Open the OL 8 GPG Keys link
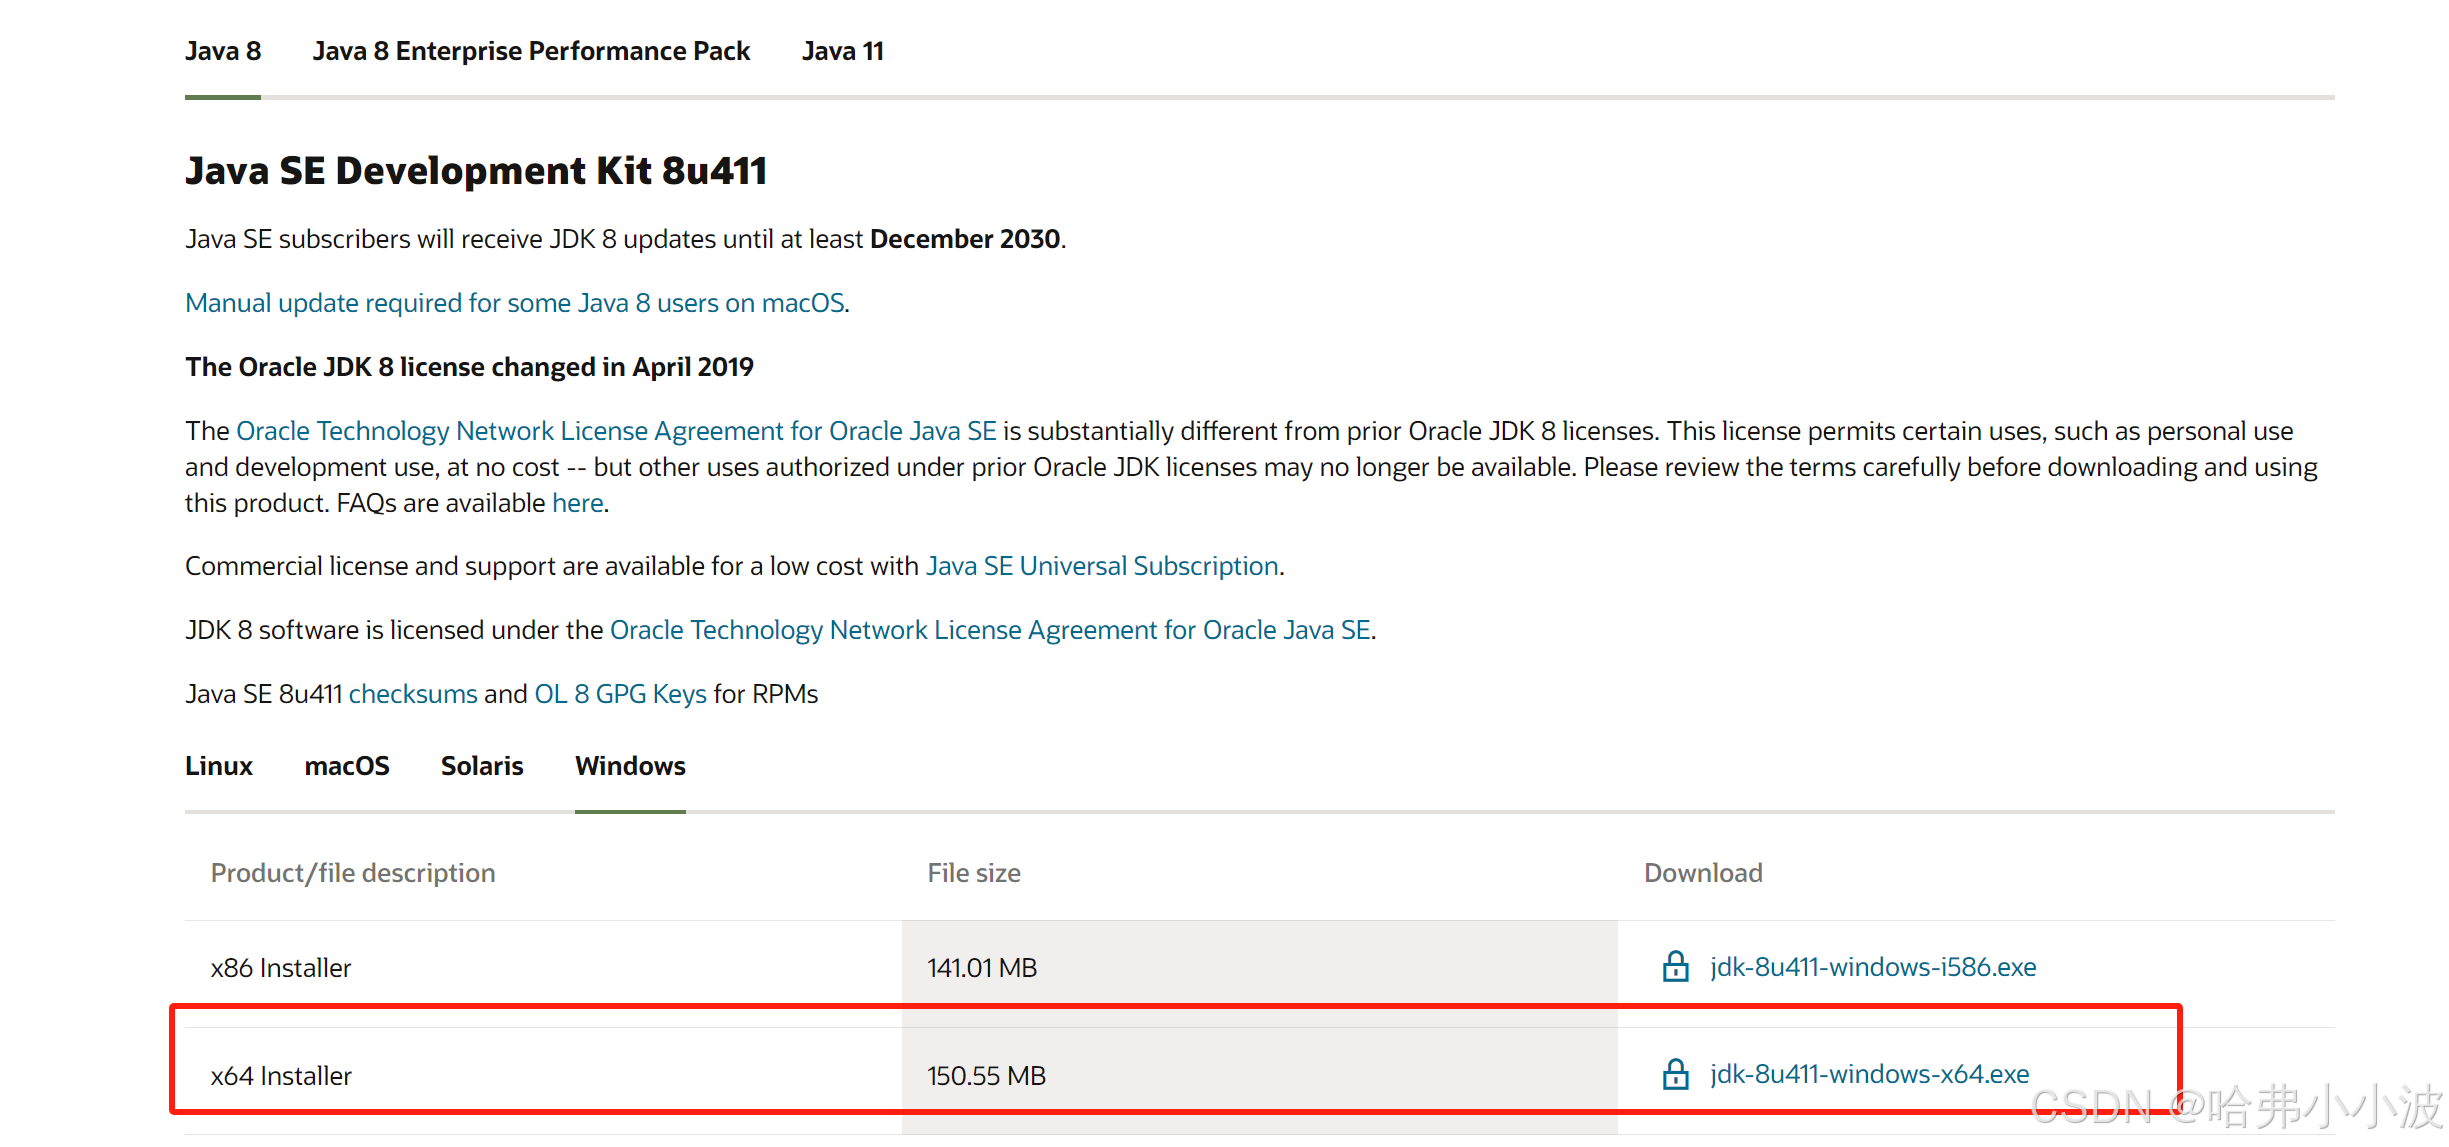This screenshot has width=2449, height=1147. pos(620,694)
